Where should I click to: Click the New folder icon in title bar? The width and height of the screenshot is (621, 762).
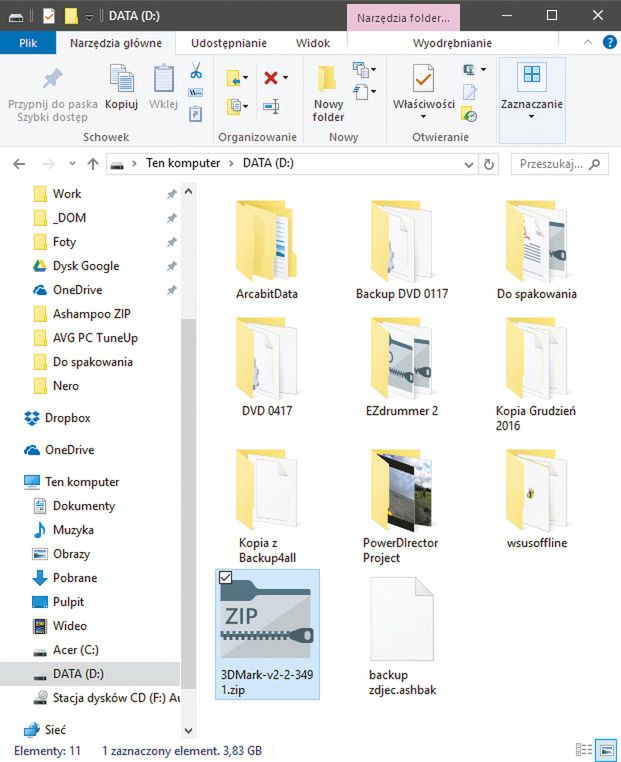point(71,16)
